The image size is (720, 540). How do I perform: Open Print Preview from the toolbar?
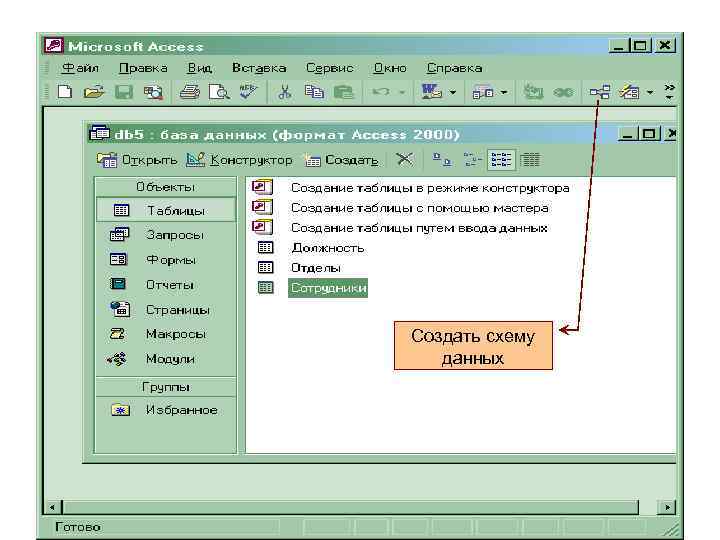219,92
